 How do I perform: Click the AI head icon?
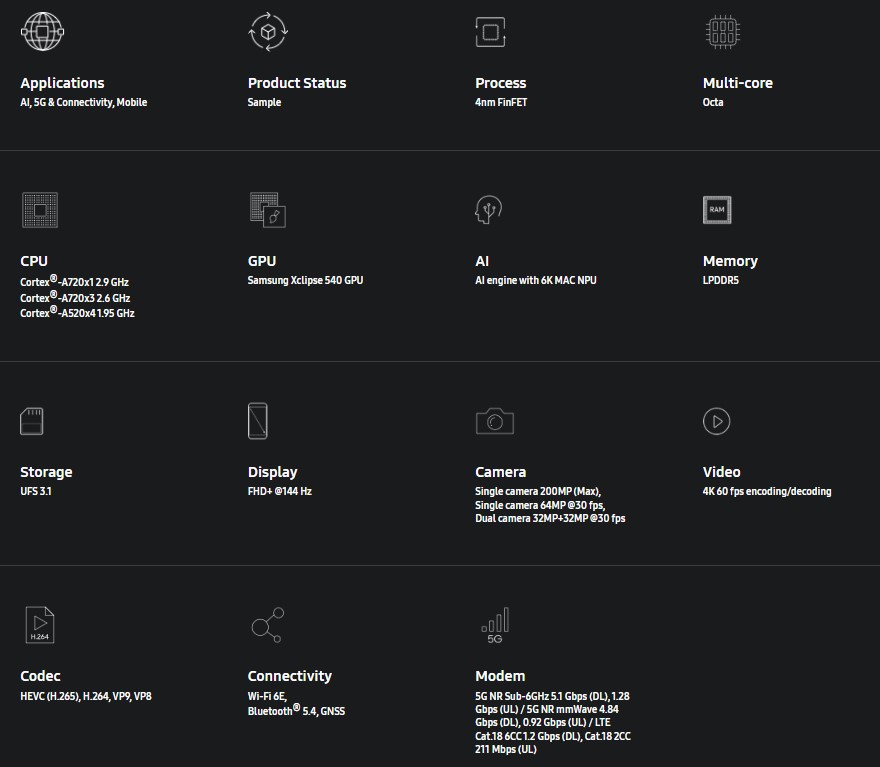point(488,209)
